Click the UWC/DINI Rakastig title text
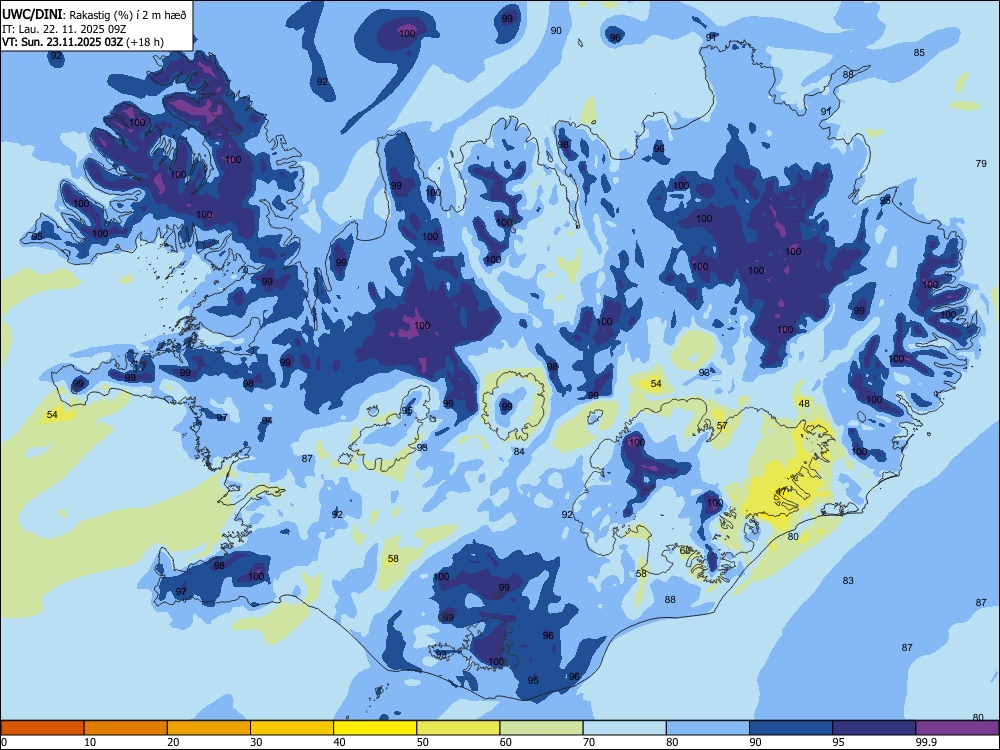Screen dimensions: 1000x750 94,15
